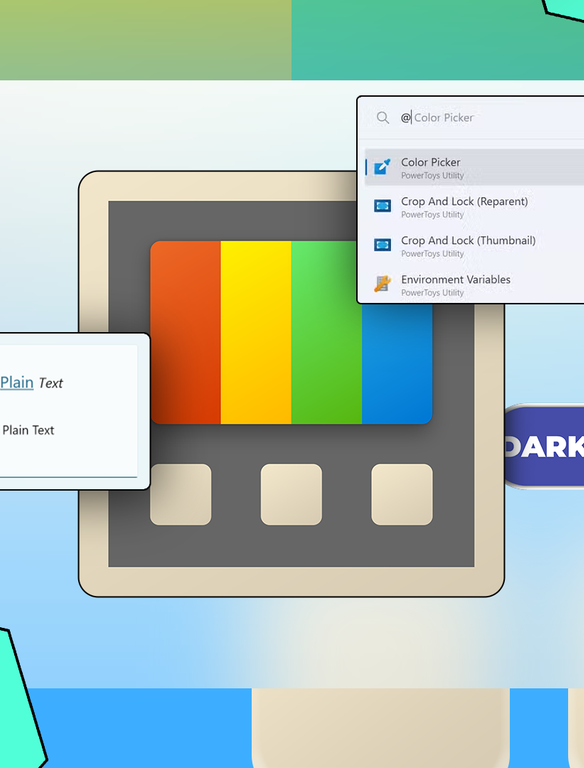Launch Environment Variables utility result

474,285
